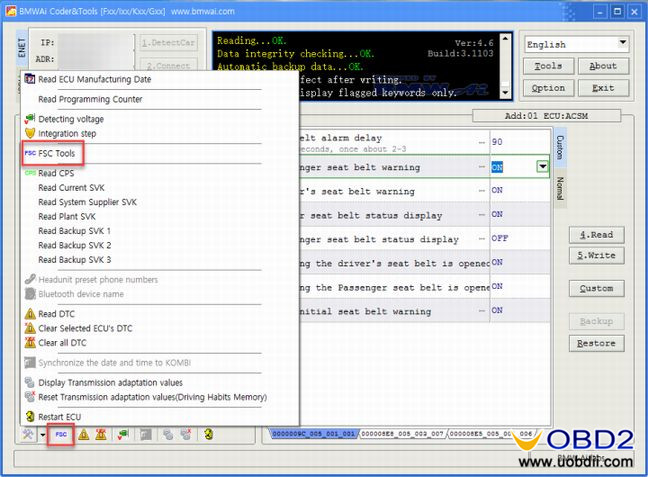Click Reset Transmission adaptation toolbar icon
The height and width of the screenshot is (477, 648).
[186, 434]
